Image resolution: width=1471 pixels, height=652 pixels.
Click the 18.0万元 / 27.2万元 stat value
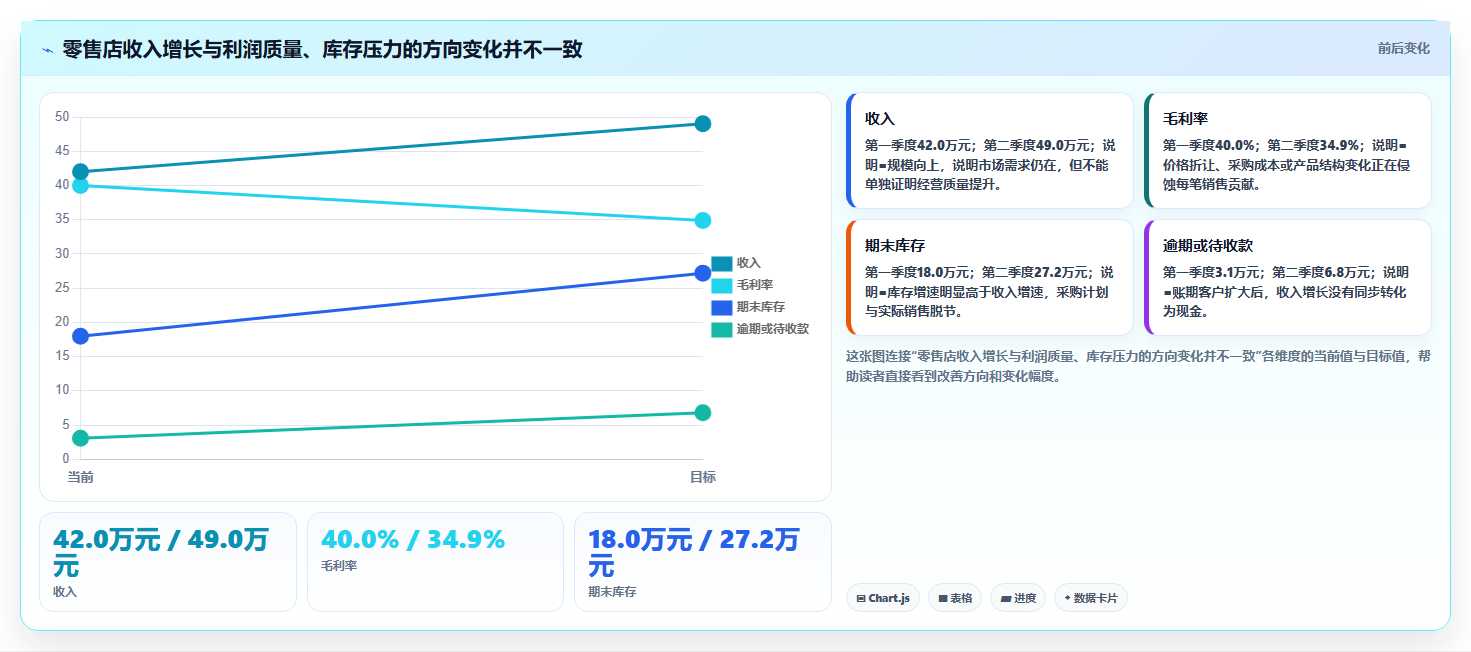[693, 552]
